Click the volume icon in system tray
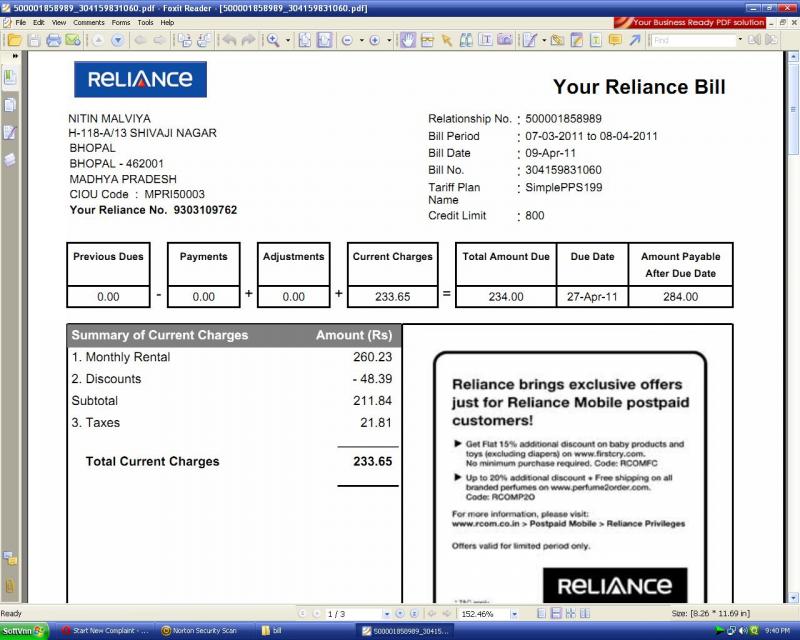 (x=743, y=631)
